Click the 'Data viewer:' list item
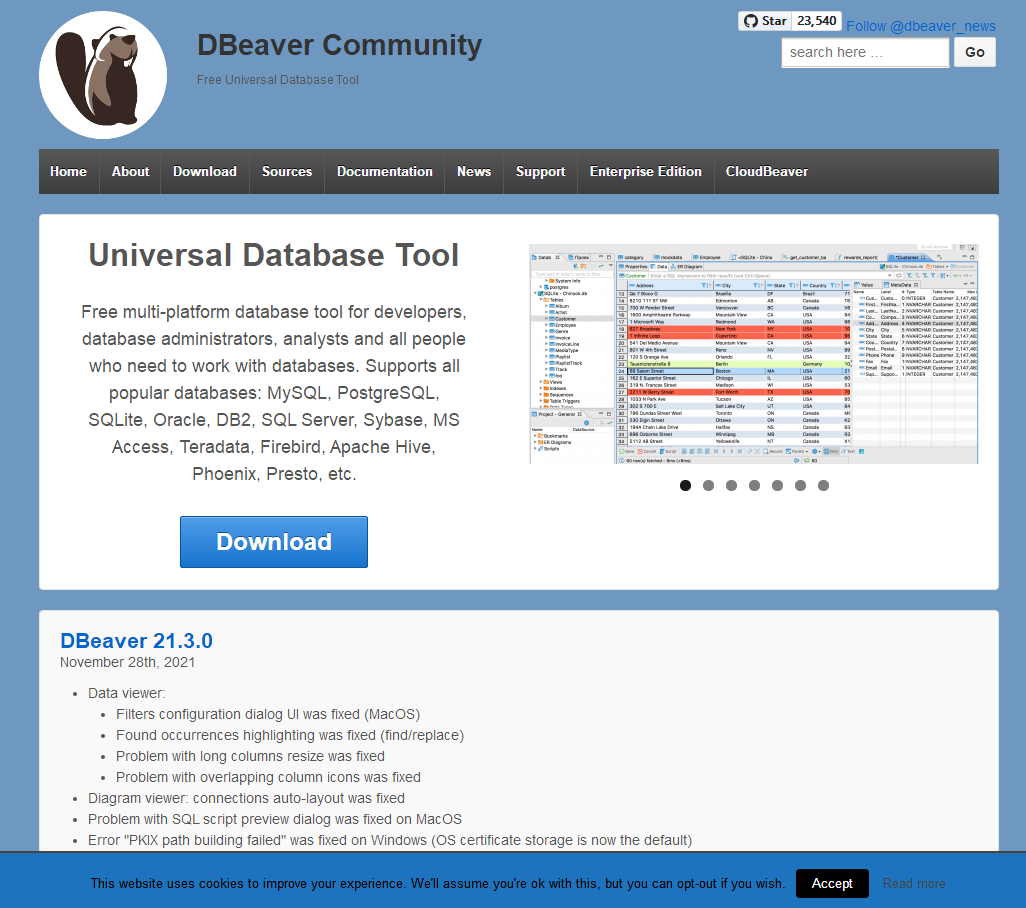This screenshot has width=1026, height=908. (127, 693)
